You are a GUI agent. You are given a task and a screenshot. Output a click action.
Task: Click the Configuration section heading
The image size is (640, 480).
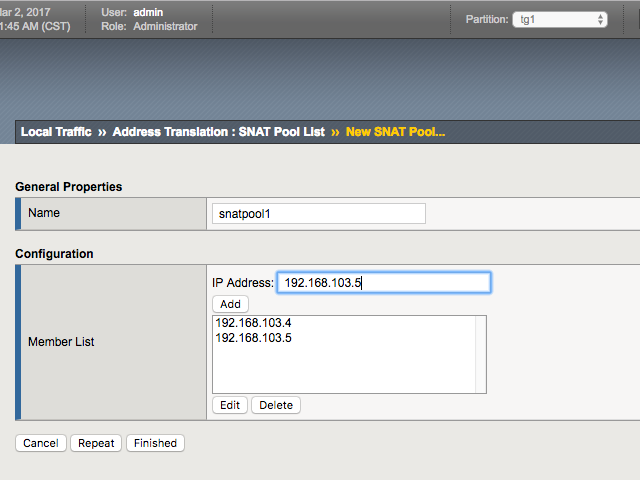coord(54,254)
